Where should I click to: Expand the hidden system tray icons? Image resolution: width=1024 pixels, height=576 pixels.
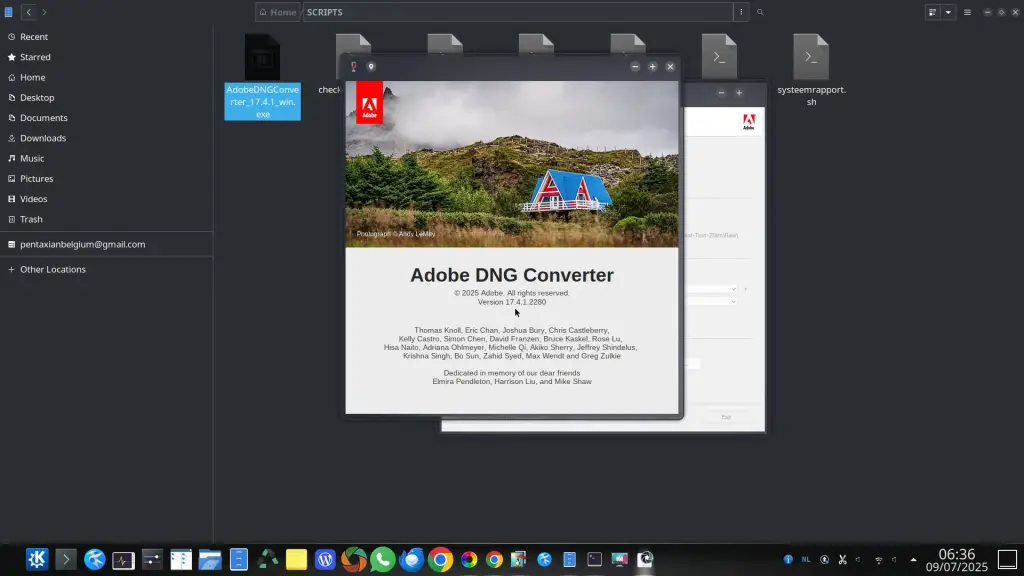pos(913,559)
